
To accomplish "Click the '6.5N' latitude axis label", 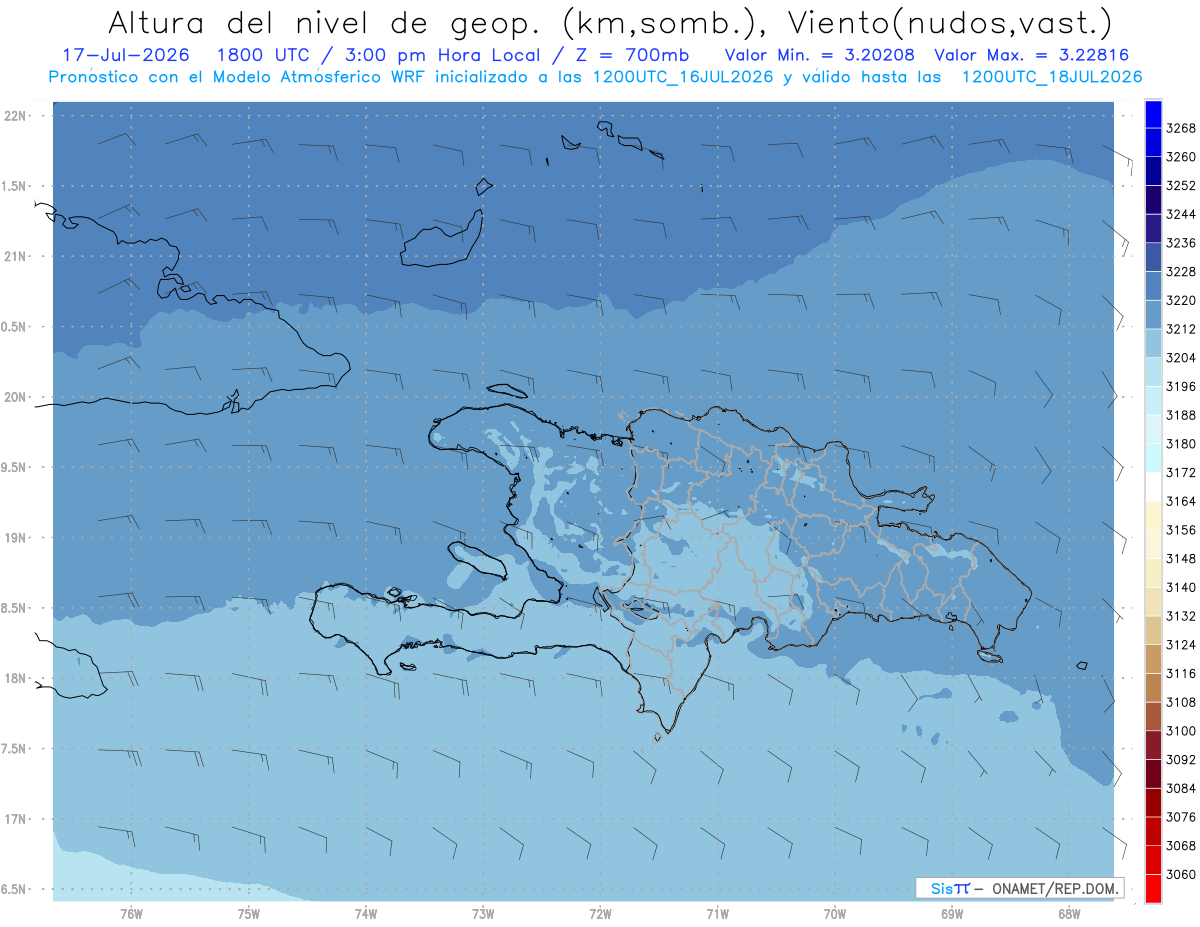I will pyautogui.click(x=15, y=890).
